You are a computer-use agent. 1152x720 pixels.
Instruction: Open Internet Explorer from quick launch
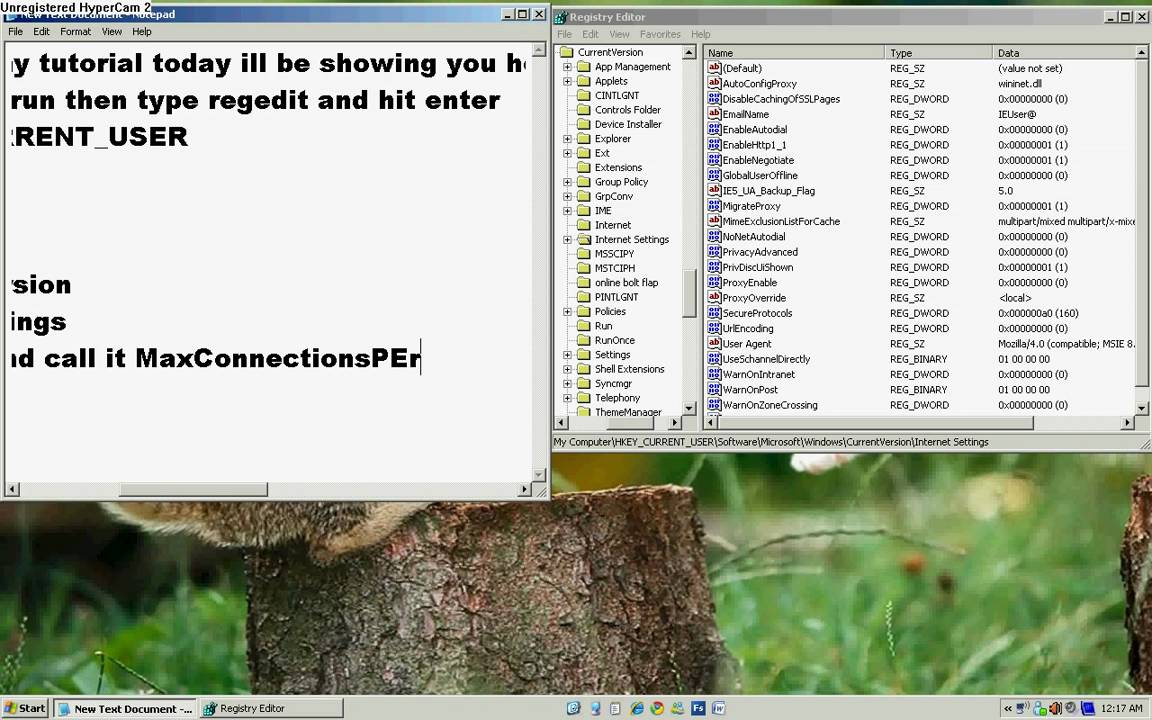[x=636, y=708]
